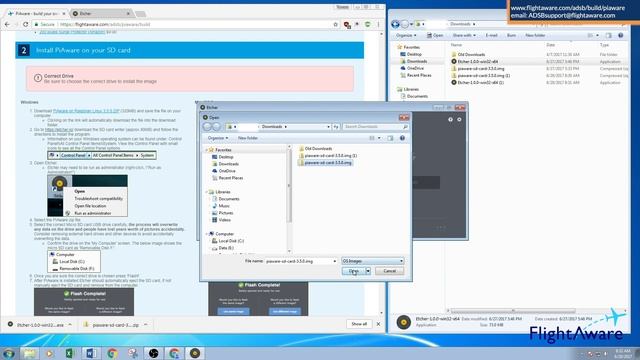
Task: Select Pictures library in Open dialog
Action: (222, 213)
